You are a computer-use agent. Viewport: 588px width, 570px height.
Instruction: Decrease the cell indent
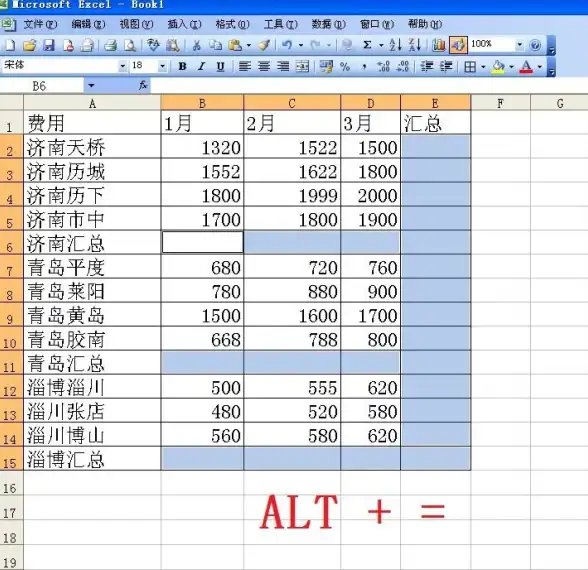point(426,67)
